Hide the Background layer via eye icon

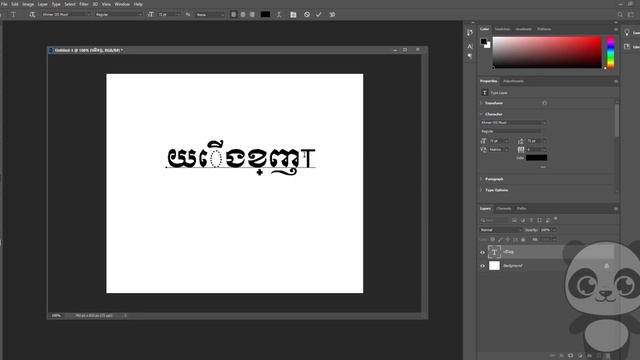(x=482, y=266)
